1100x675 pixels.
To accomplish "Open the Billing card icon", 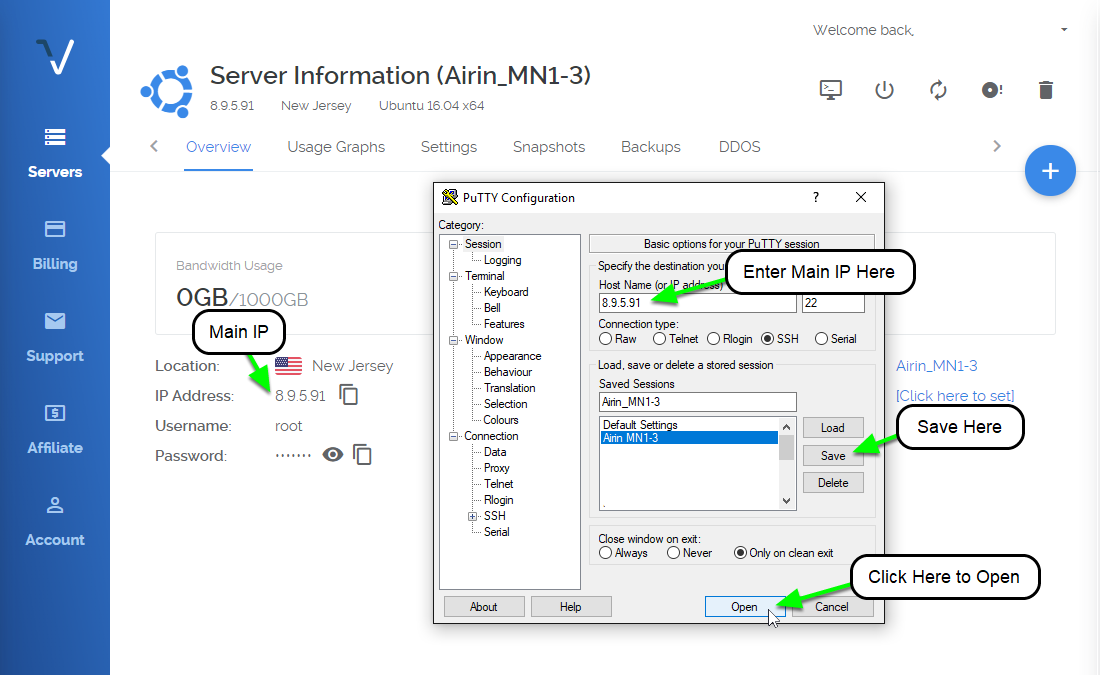I will 55,229.
